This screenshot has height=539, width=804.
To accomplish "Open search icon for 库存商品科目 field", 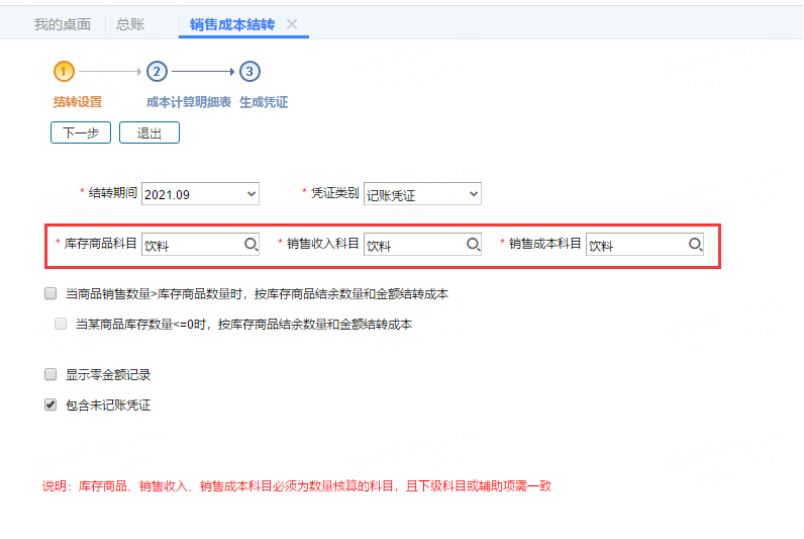I will pyautogui.click(x=251, y=245).
